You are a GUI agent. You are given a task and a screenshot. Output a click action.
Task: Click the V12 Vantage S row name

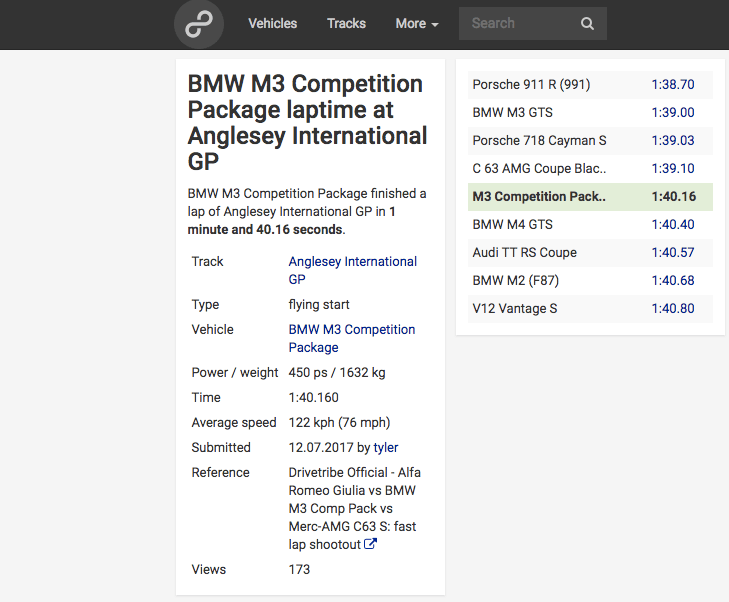point(515,308)
